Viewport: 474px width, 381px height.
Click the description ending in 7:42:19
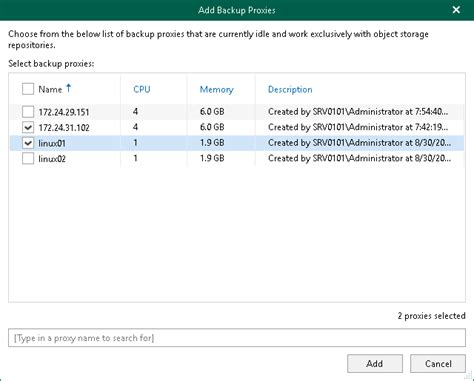tap(358, 127)
